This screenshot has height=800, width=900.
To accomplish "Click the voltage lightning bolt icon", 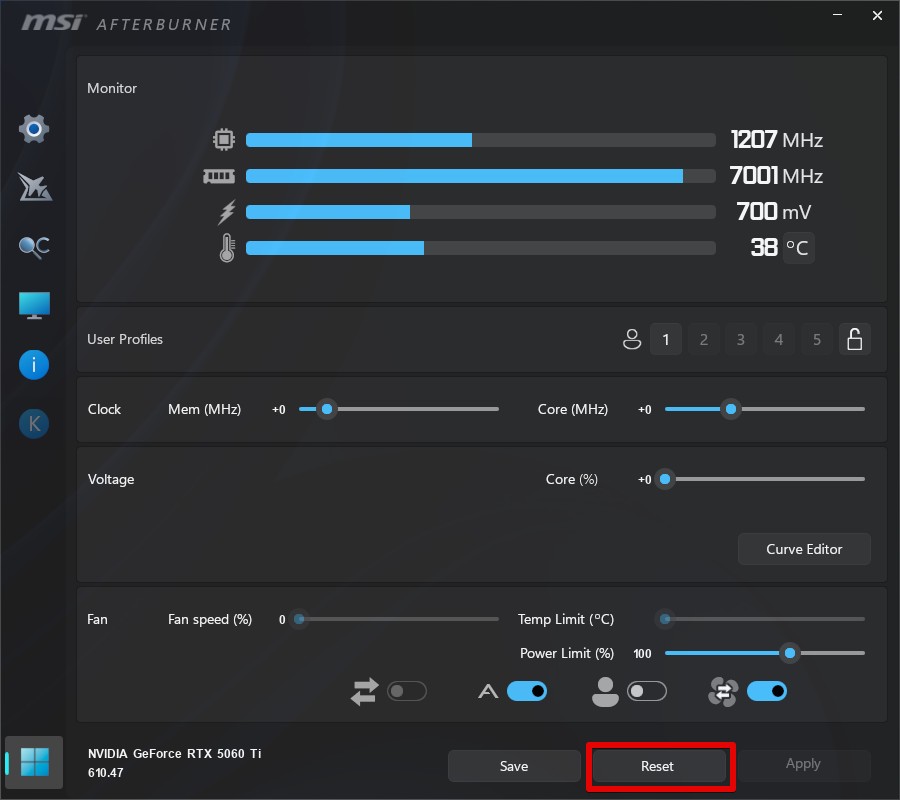I will 227,212.
